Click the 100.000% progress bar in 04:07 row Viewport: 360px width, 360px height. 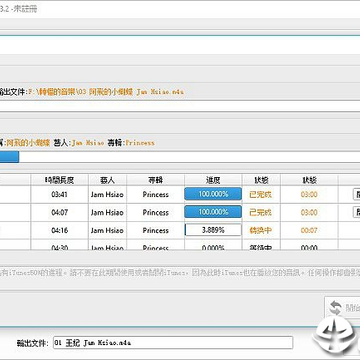click(x=213, y=212)
